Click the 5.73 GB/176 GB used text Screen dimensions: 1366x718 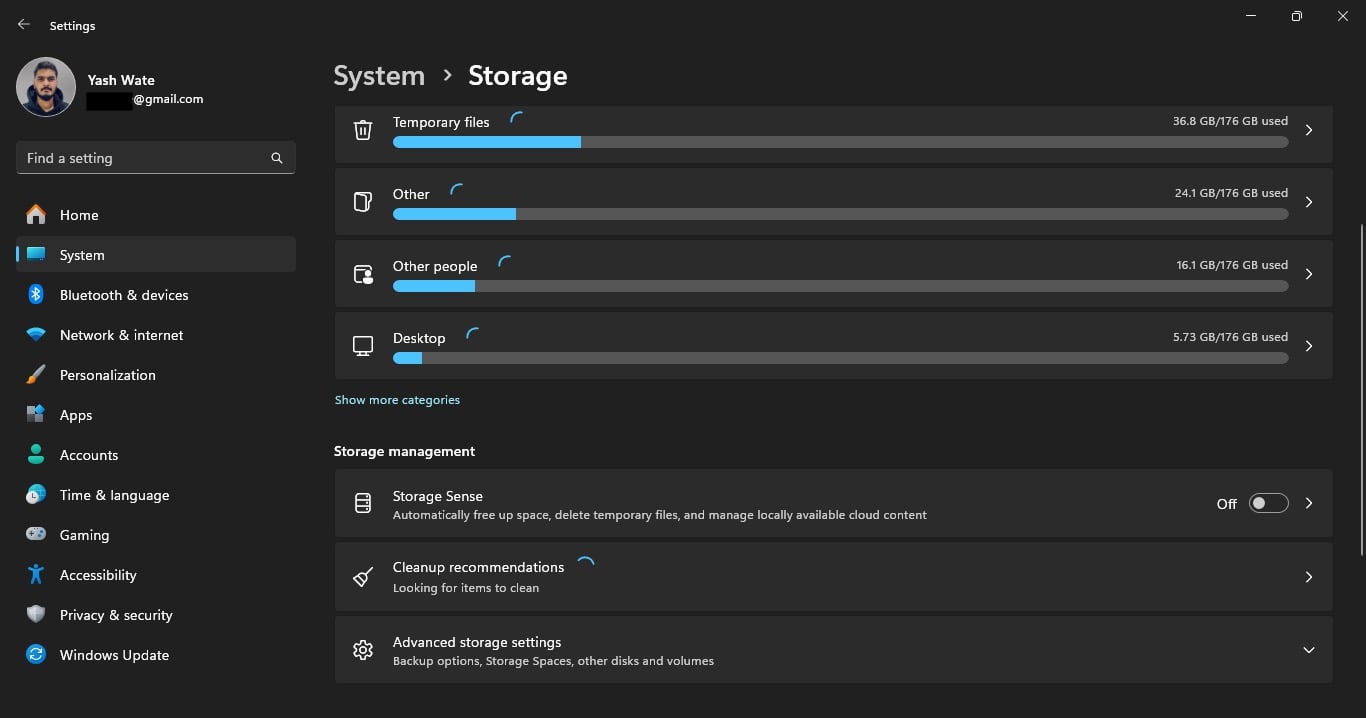click(1230, 337)
